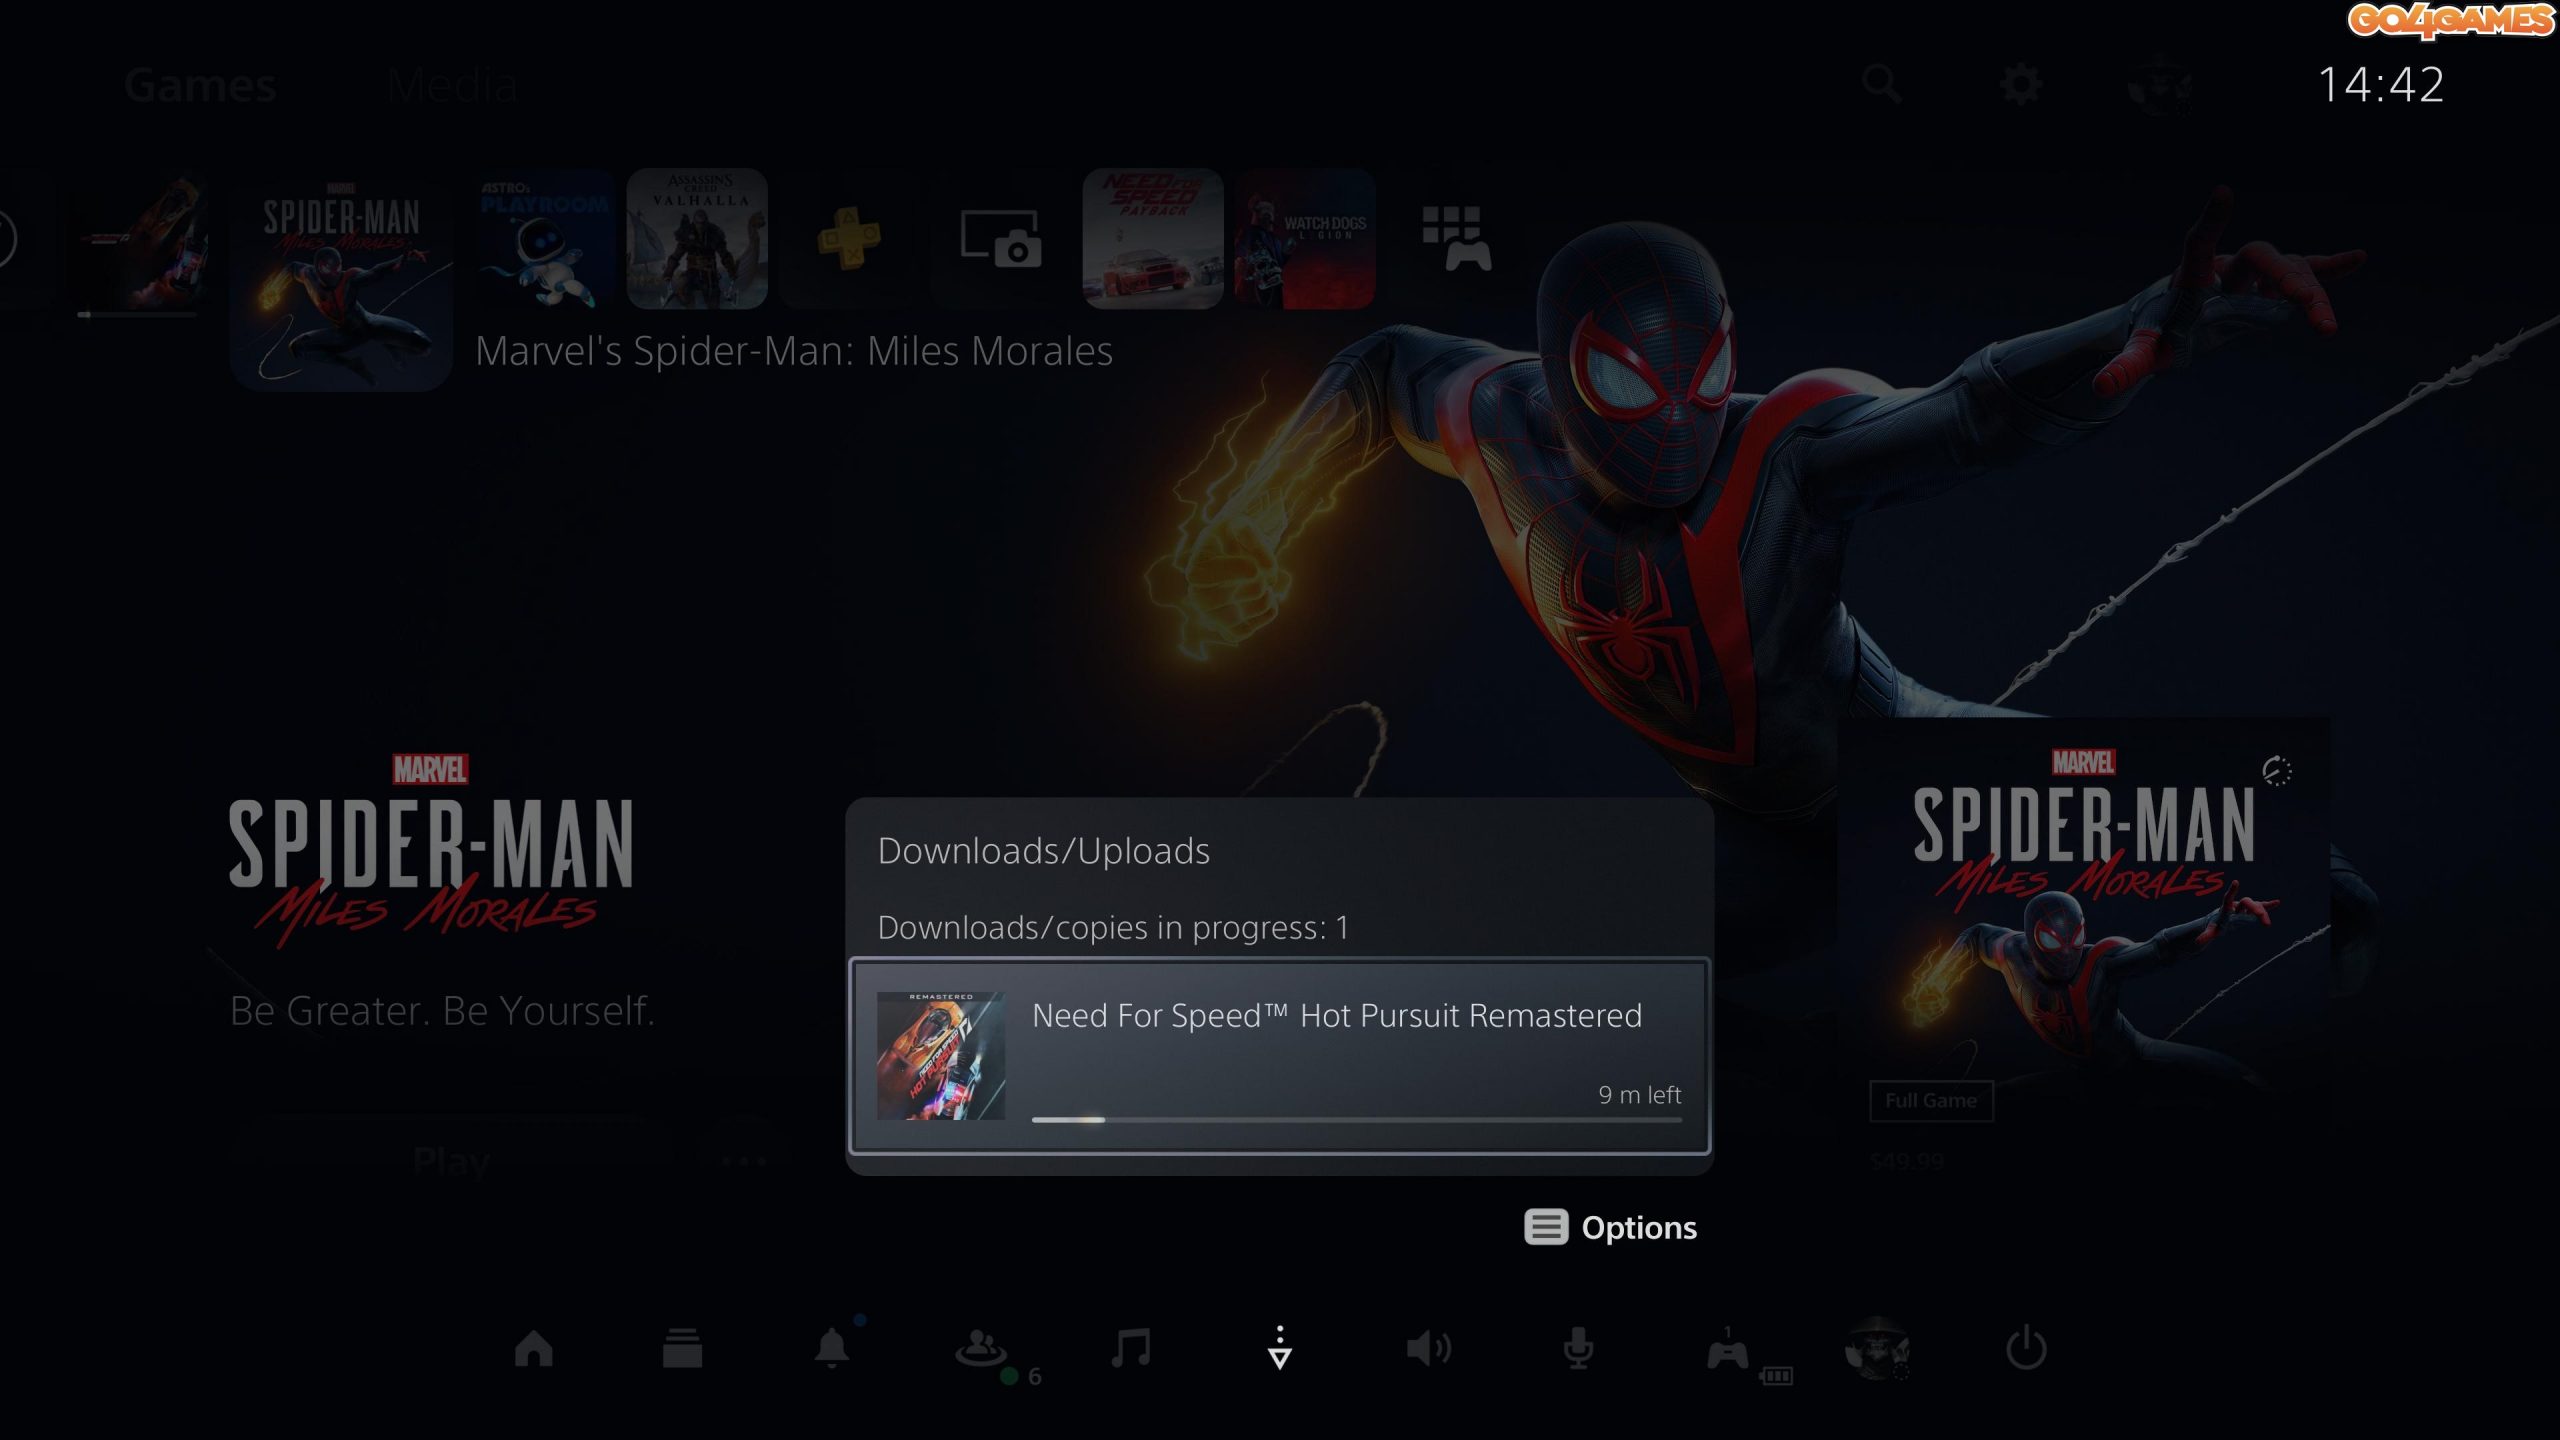Click the 14:42 clock
The height and width of the screenshot is (1440, 2560).
click(2380, 84)
